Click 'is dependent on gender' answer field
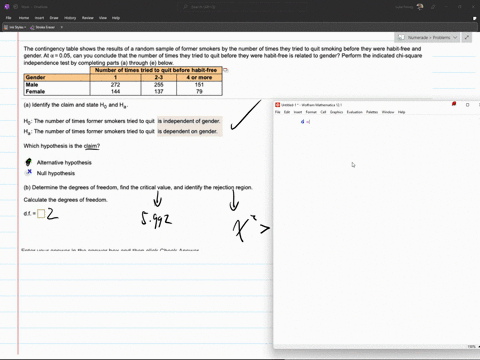This screenshot has height=360, width=480. [x=188, y=131]
